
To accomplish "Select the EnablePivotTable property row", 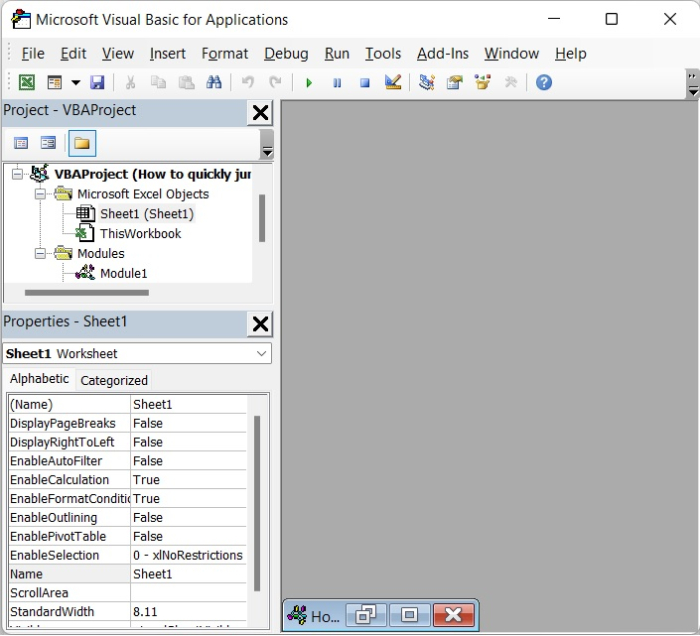I will 127,536.
